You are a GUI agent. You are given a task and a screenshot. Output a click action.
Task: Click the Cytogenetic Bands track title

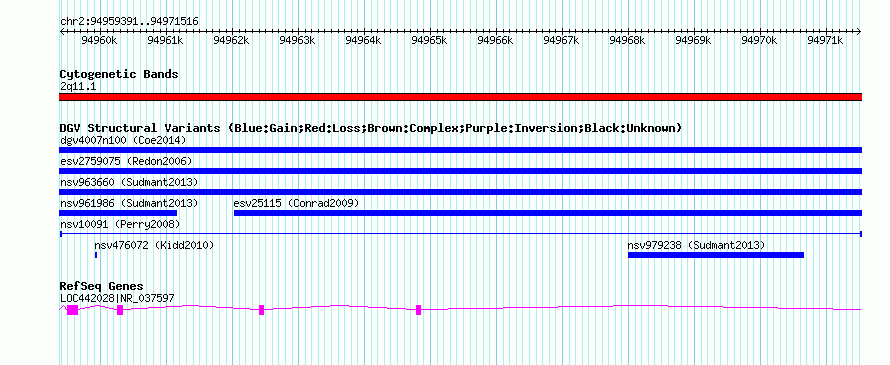click(119, 74)
